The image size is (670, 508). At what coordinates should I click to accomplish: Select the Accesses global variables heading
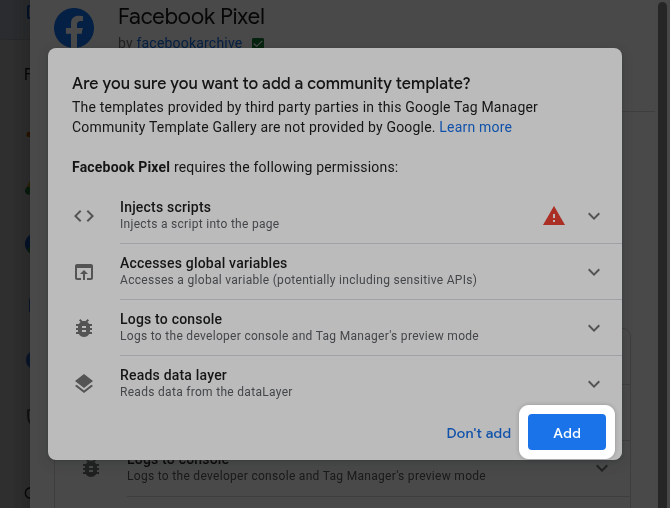[203, 263]
